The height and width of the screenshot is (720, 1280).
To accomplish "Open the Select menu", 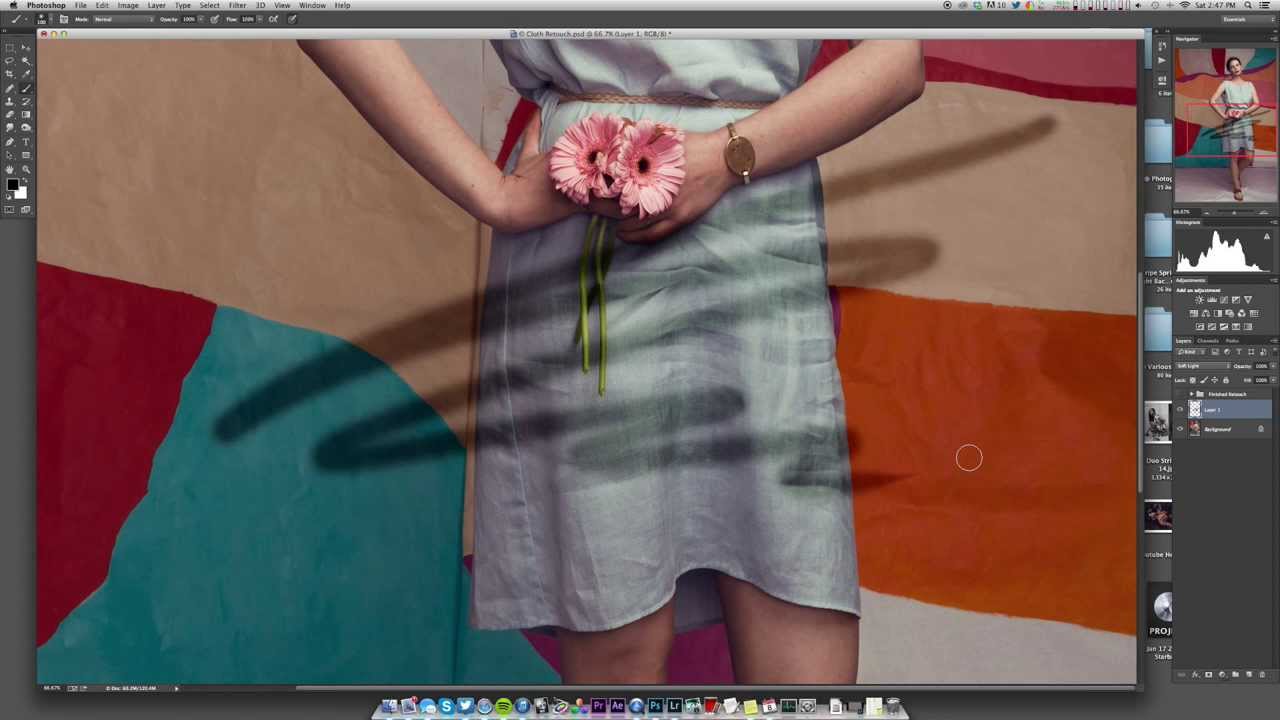I will click(209, 5).
